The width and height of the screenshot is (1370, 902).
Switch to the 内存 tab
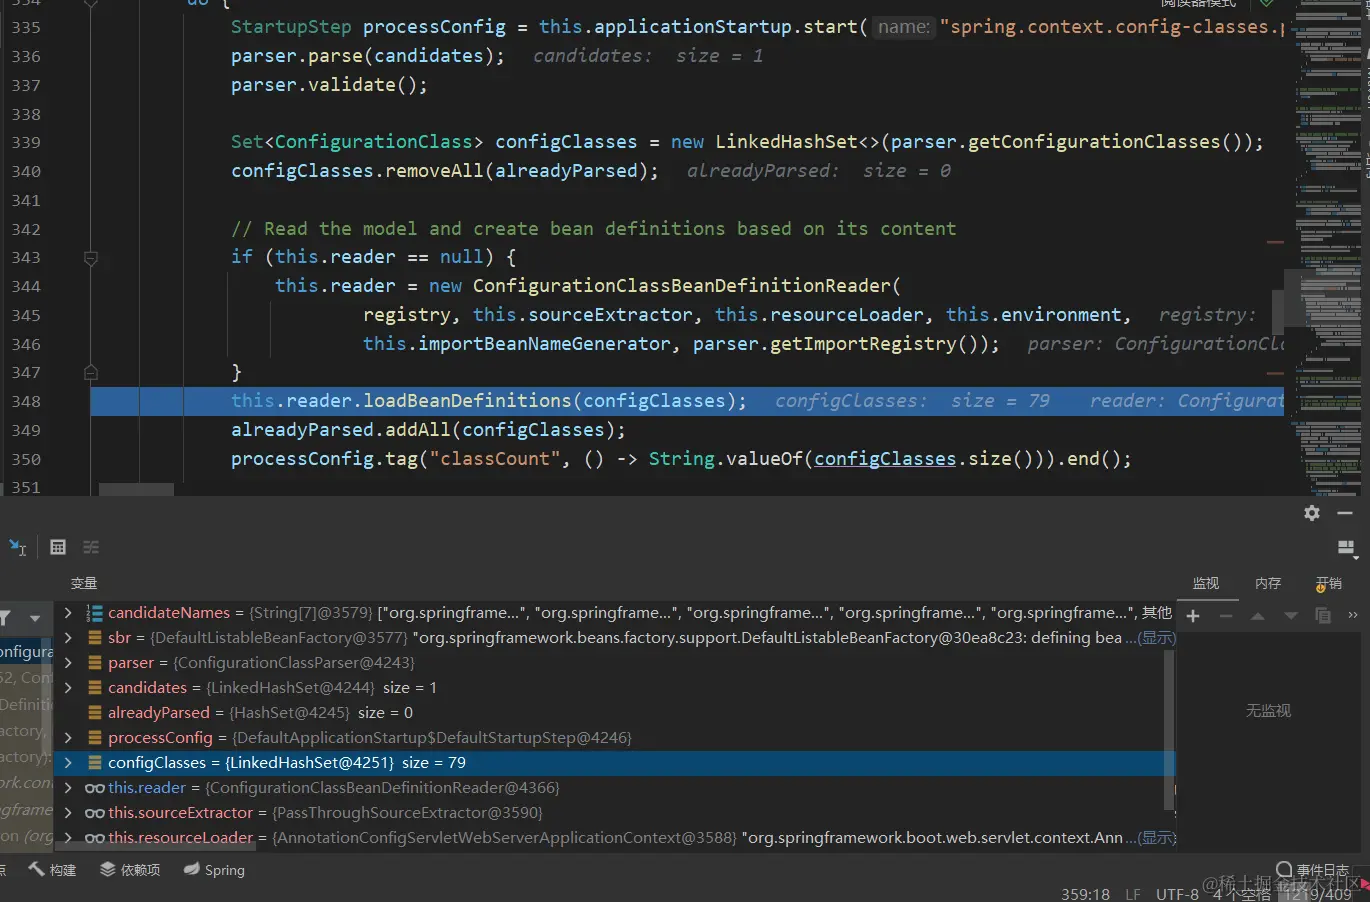tap(1268, 583)
